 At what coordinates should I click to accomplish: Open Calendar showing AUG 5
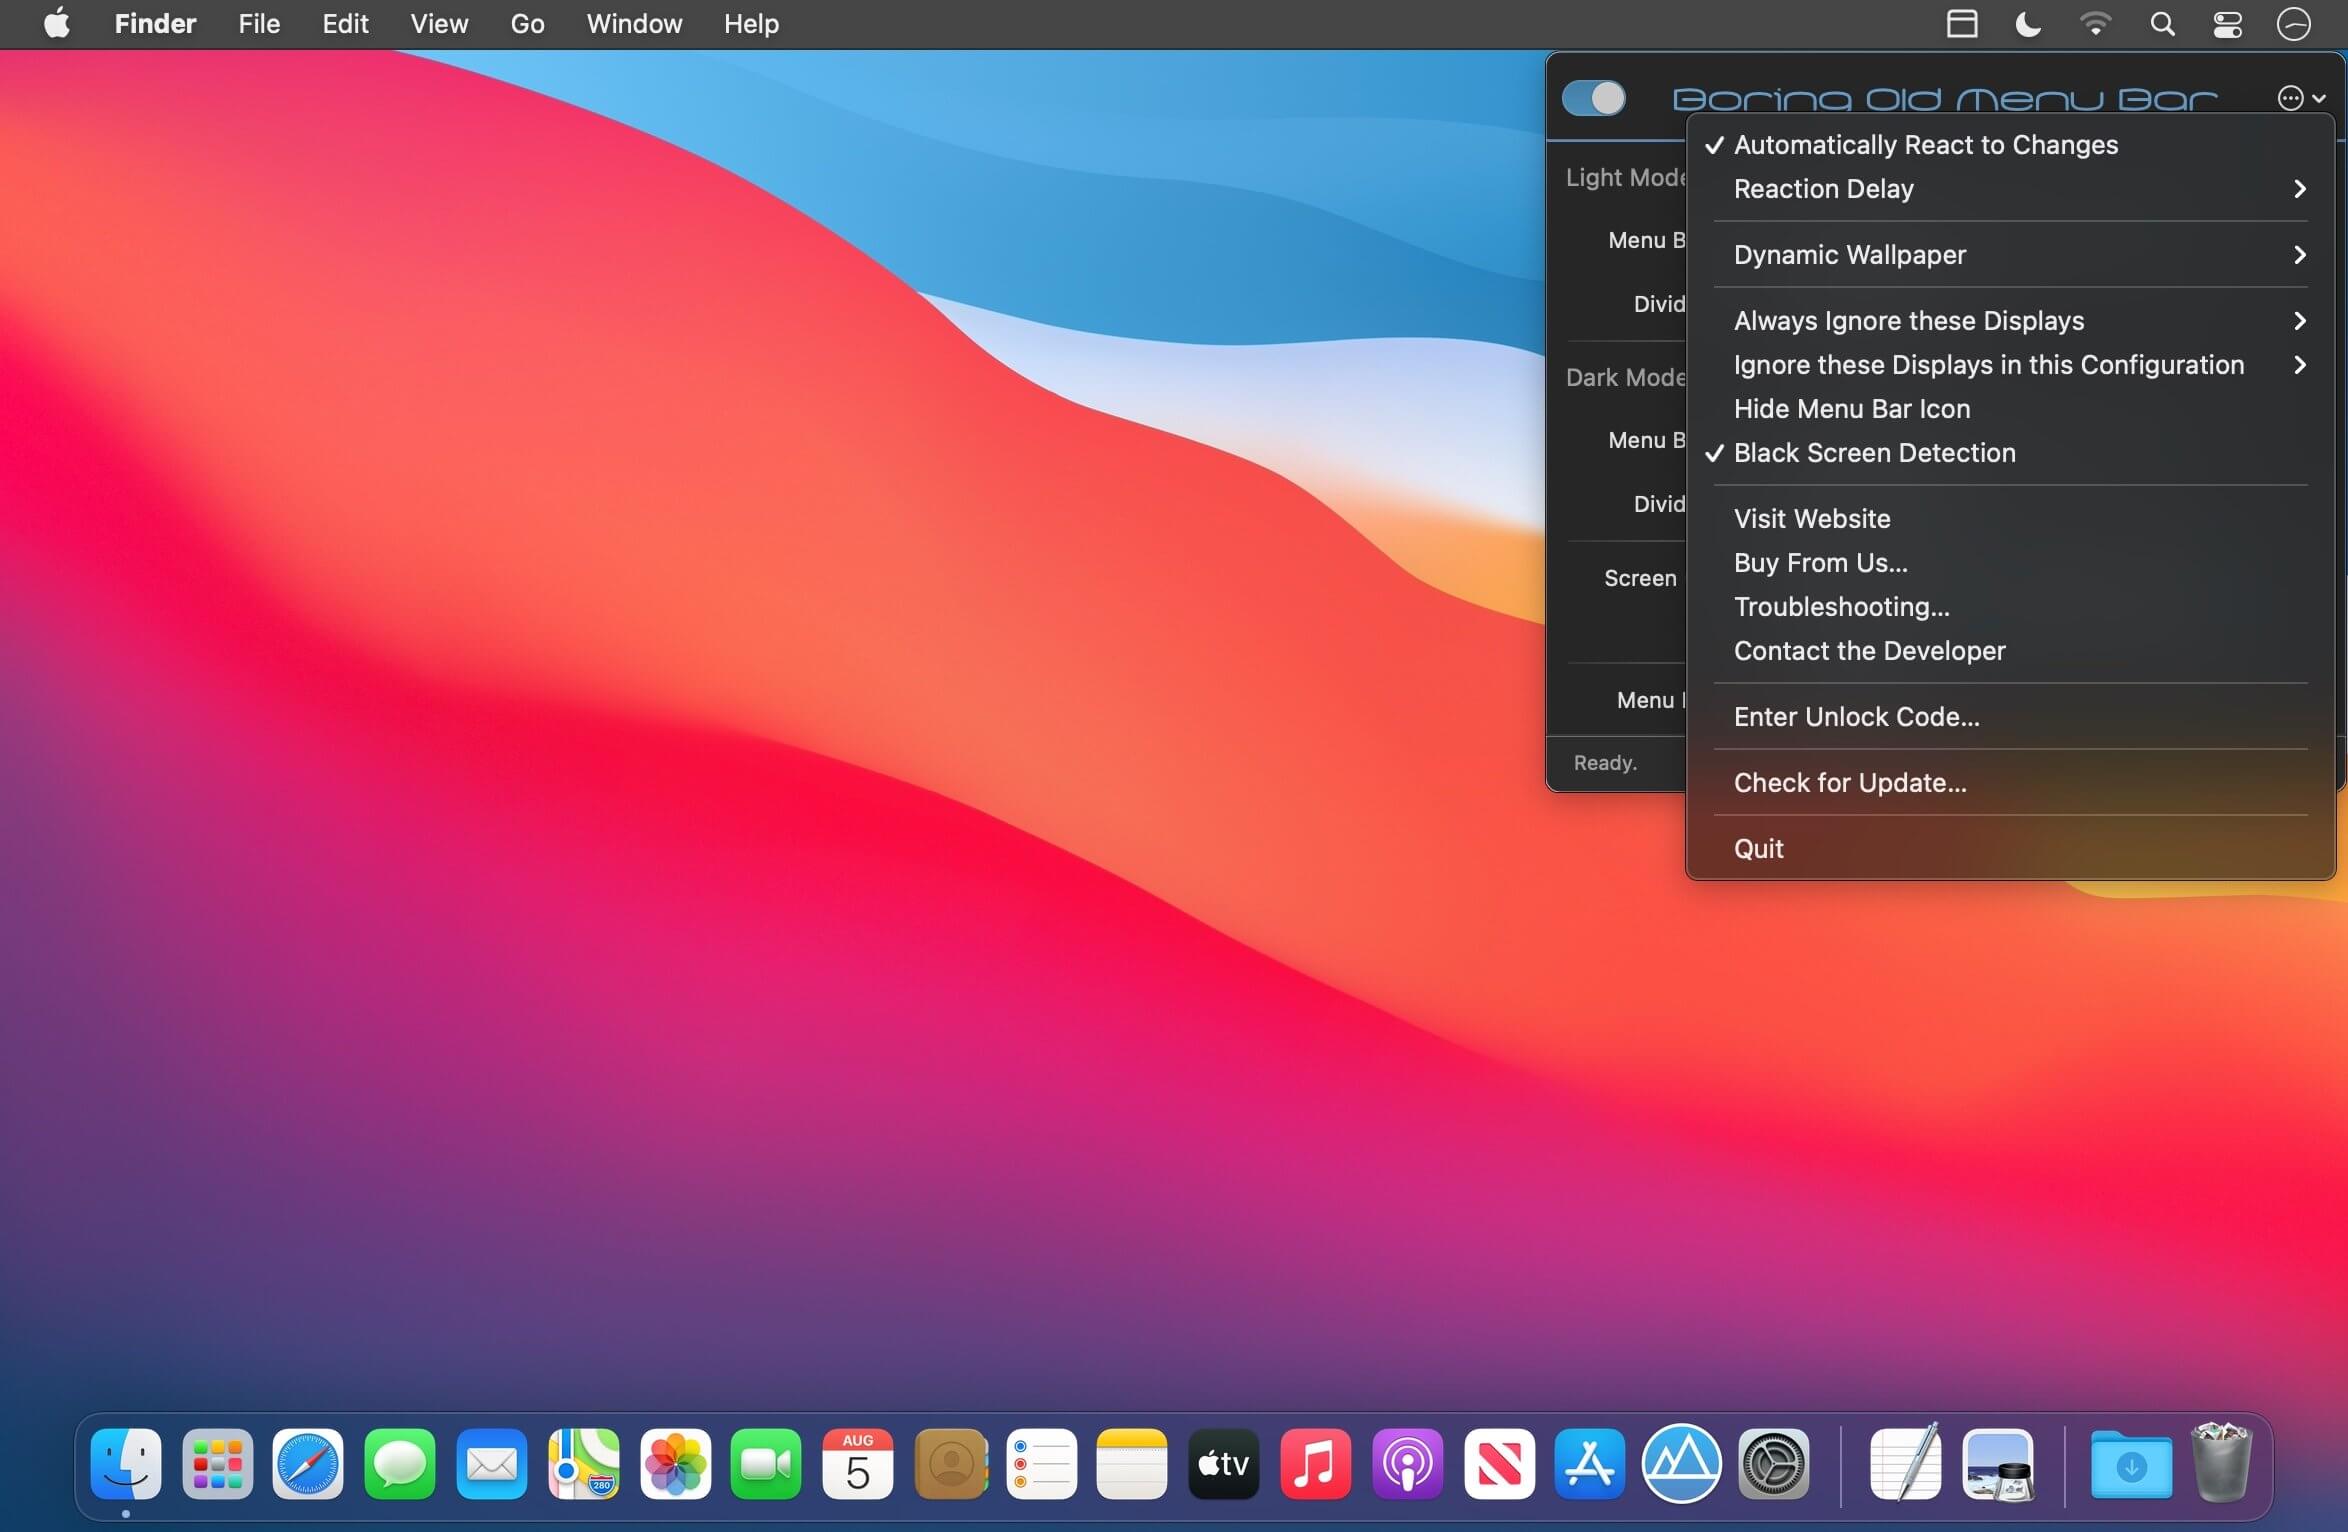point(858,1464)
